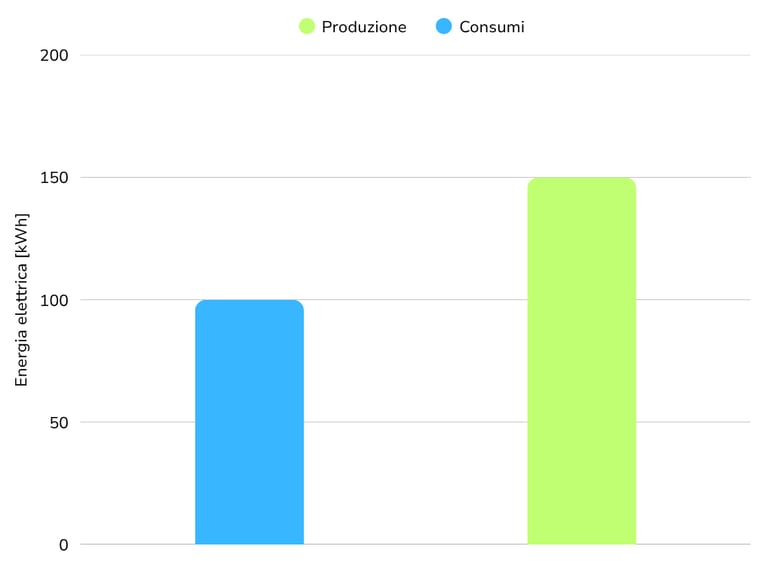This screenshot has width=768, height=561.
Task: Click the Consumi legend label text
Action: 492,27
